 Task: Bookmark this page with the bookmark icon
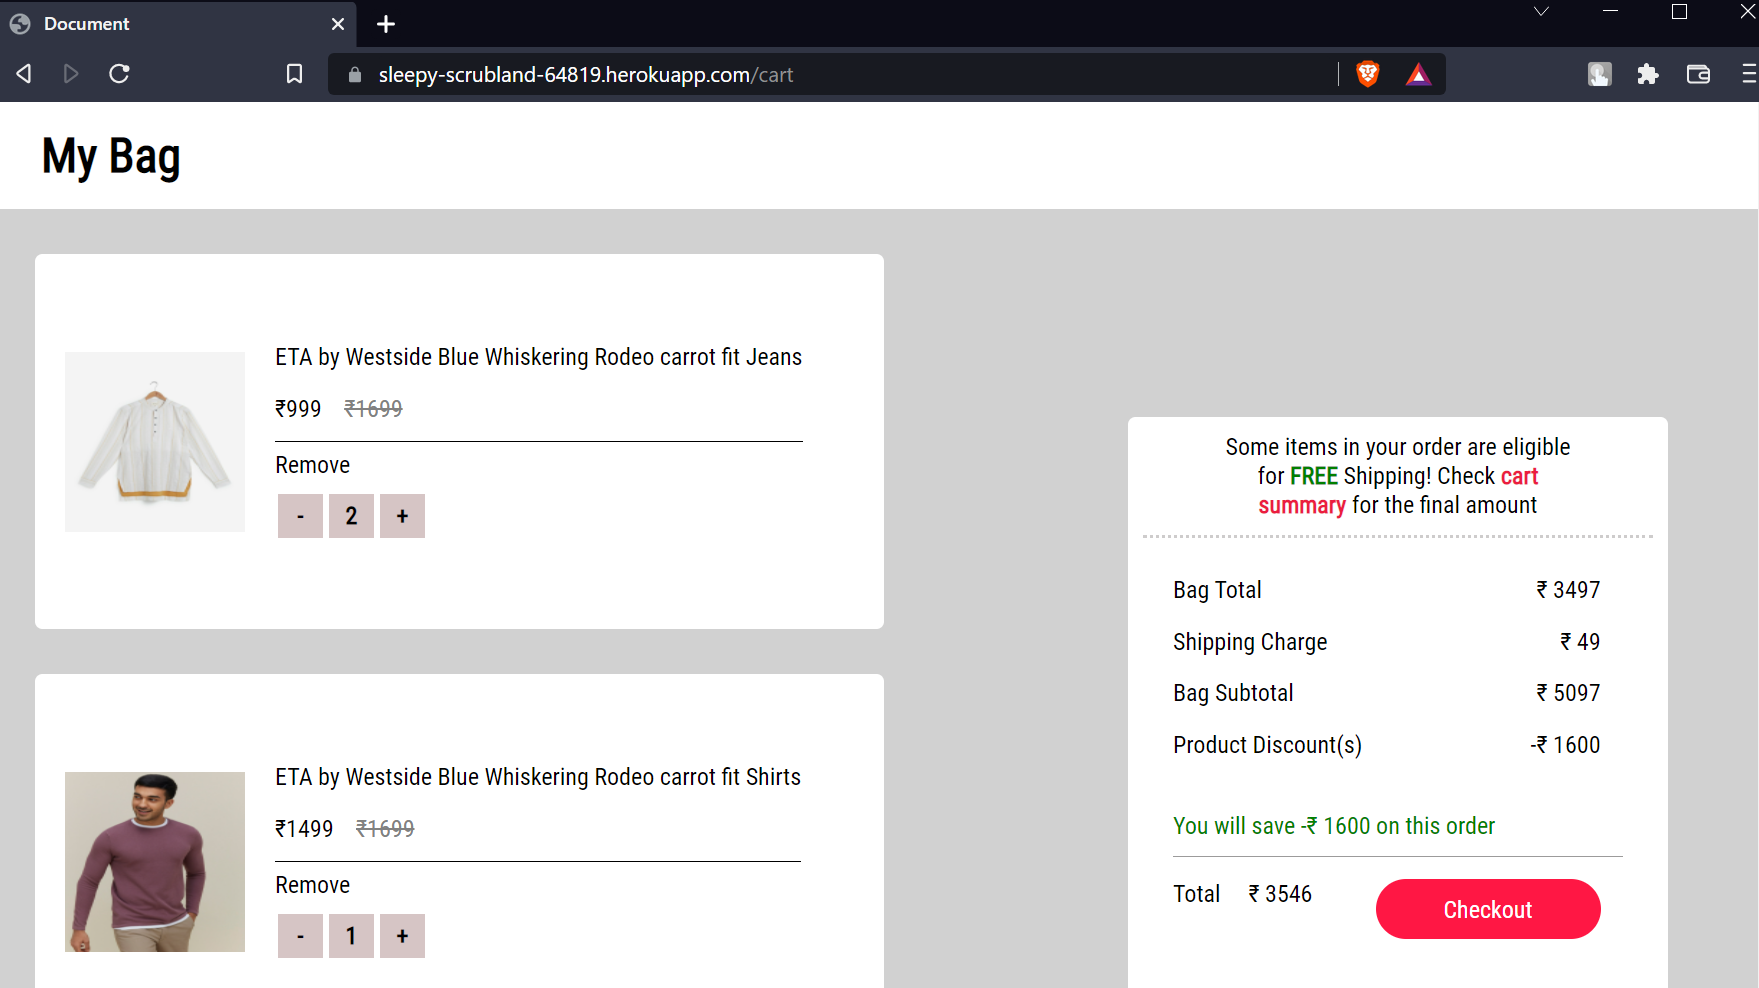coord(294,74)
